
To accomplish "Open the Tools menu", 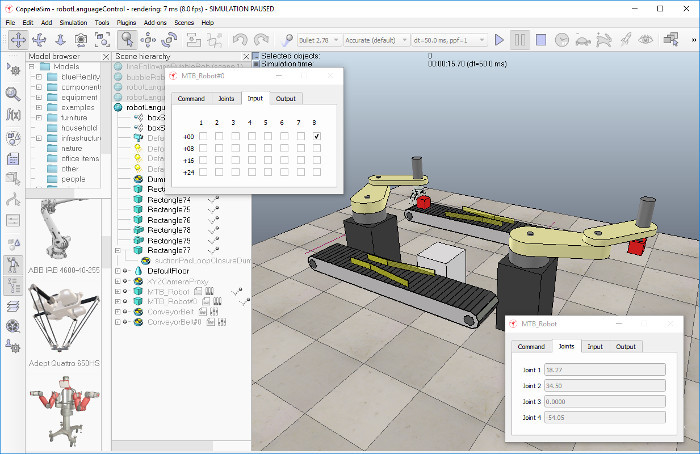I will pyautogui.click(x=102, y=22).
